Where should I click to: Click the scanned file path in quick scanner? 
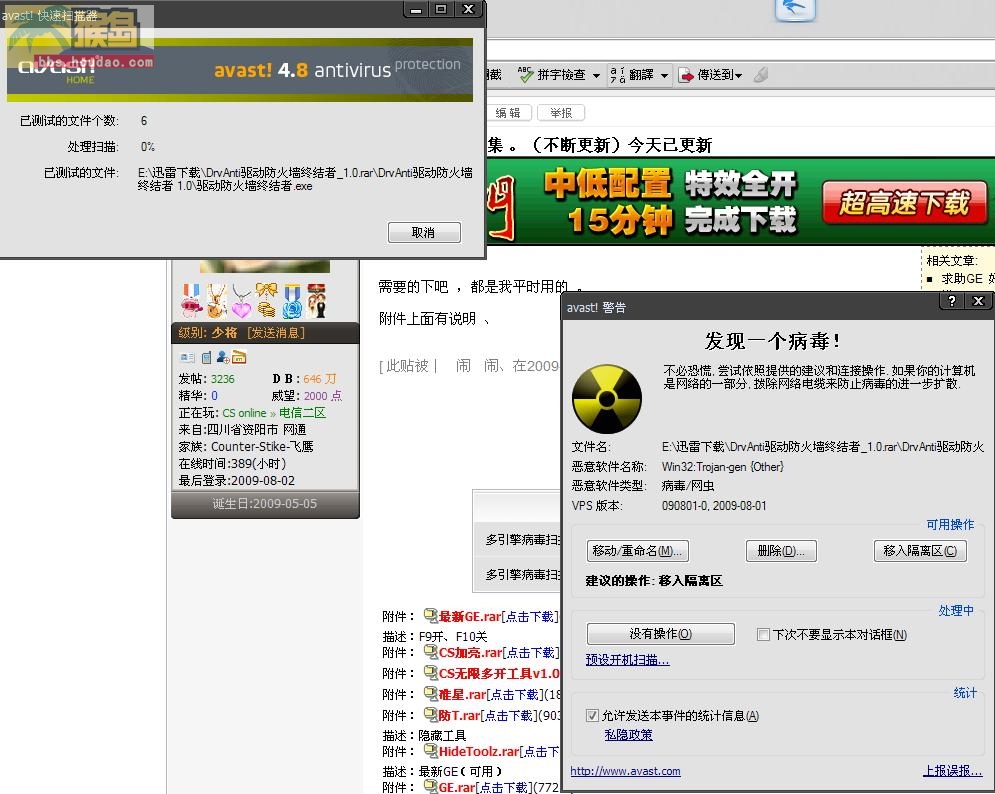pyautogui.click(x=305, y=179)
